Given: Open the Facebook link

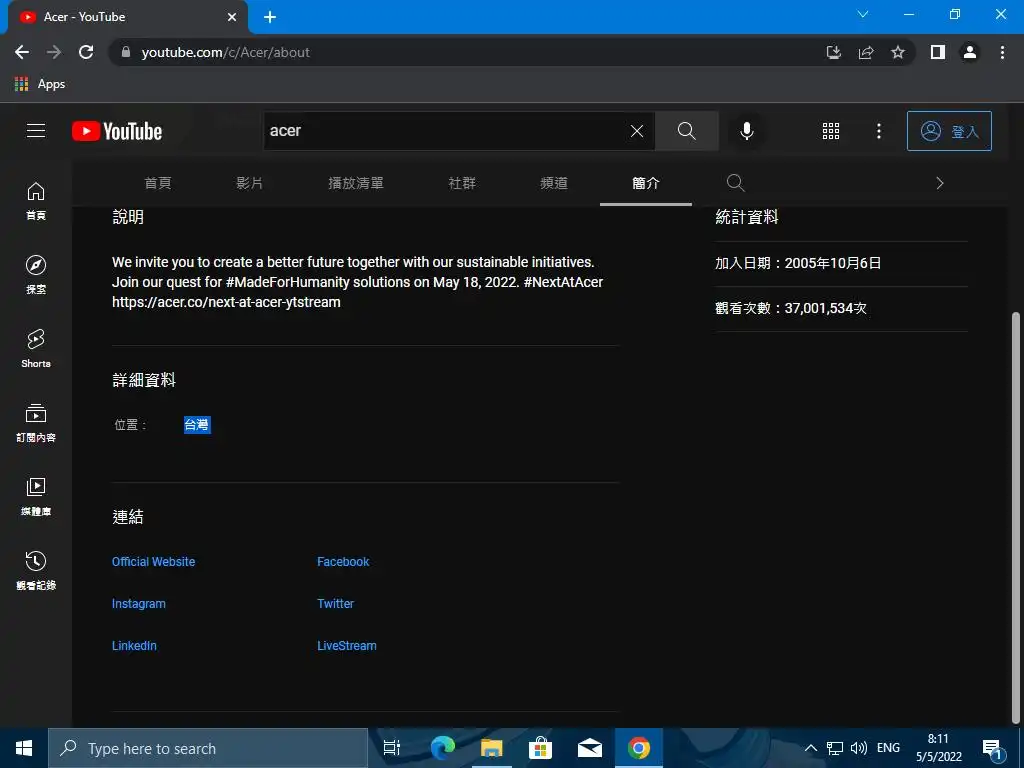Looking at the screenshot, I should [343, 562].
